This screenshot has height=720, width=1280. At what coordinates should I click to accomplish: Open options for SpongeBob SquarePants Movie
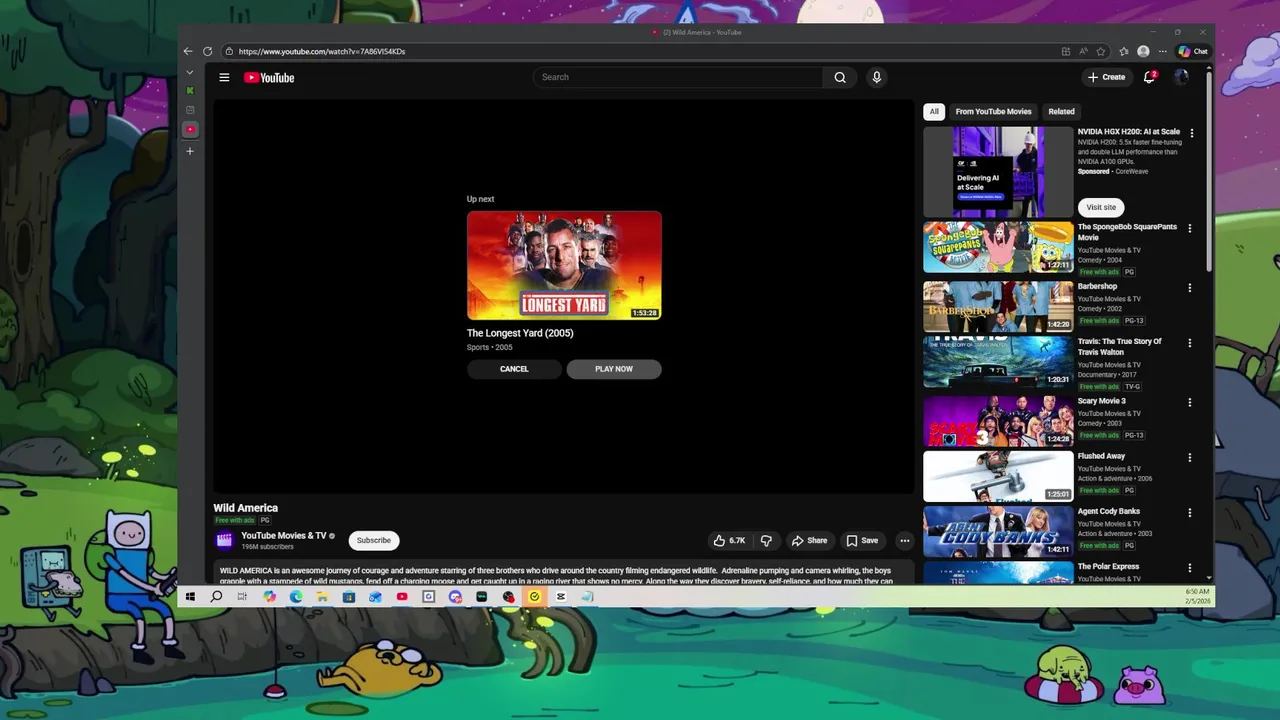(1190, 228)
